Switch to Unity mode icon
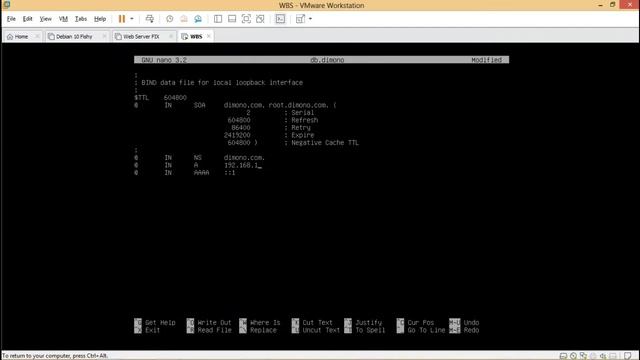The width and height of the screenshot is (640, 360). [260, 19]
